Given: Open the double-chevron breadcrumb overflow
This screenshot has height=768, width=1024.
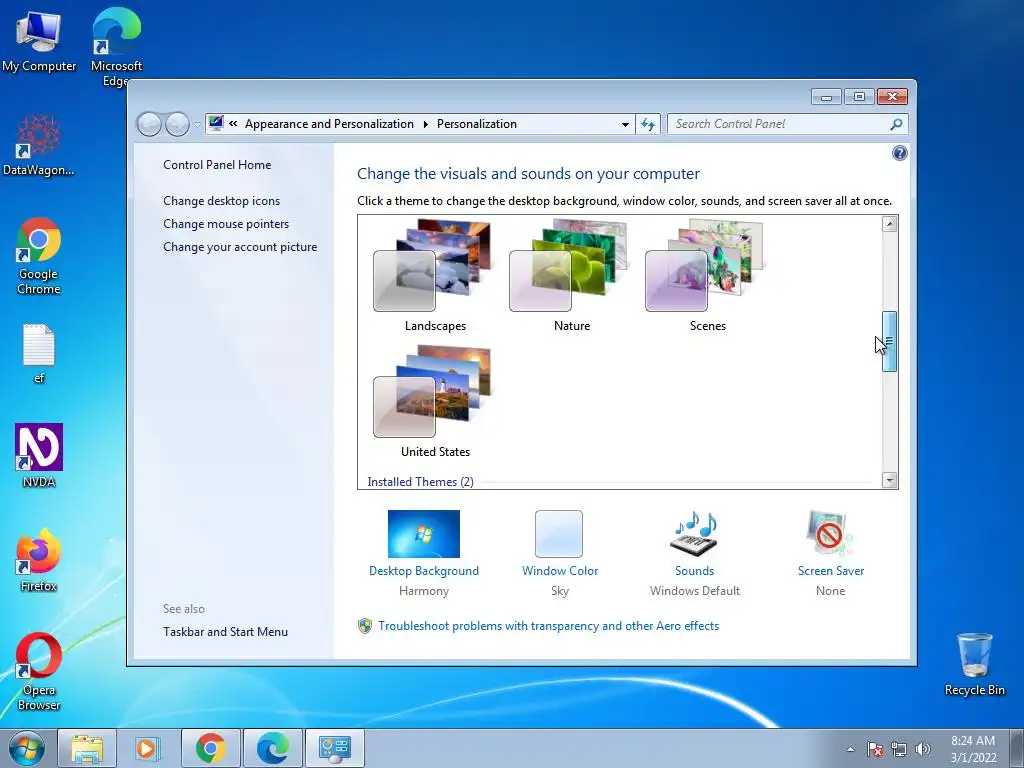Looking at the screenshot, I should [232, 123].
